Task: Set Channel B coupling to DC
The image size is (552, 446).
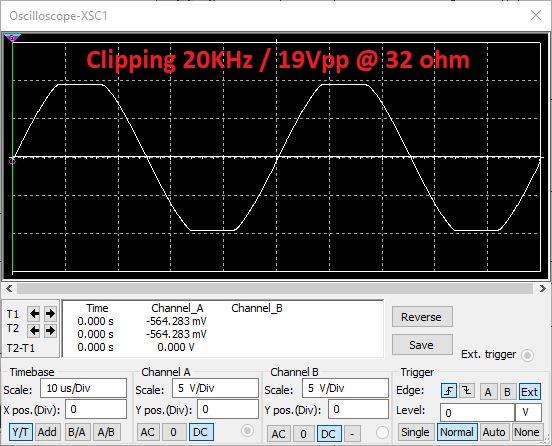Action: click(x=329, y=434)
